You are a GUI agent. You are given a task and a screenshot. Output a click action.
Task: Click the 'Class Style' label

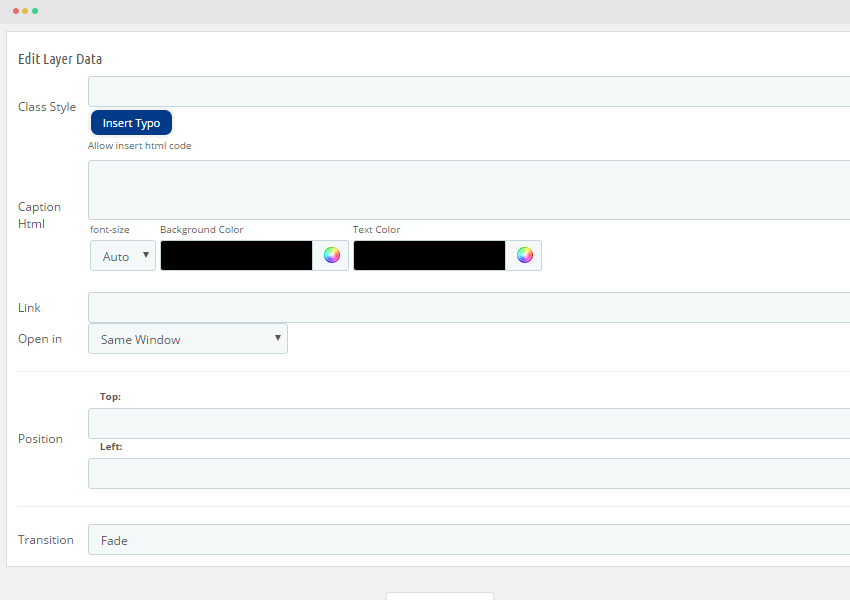47,107
